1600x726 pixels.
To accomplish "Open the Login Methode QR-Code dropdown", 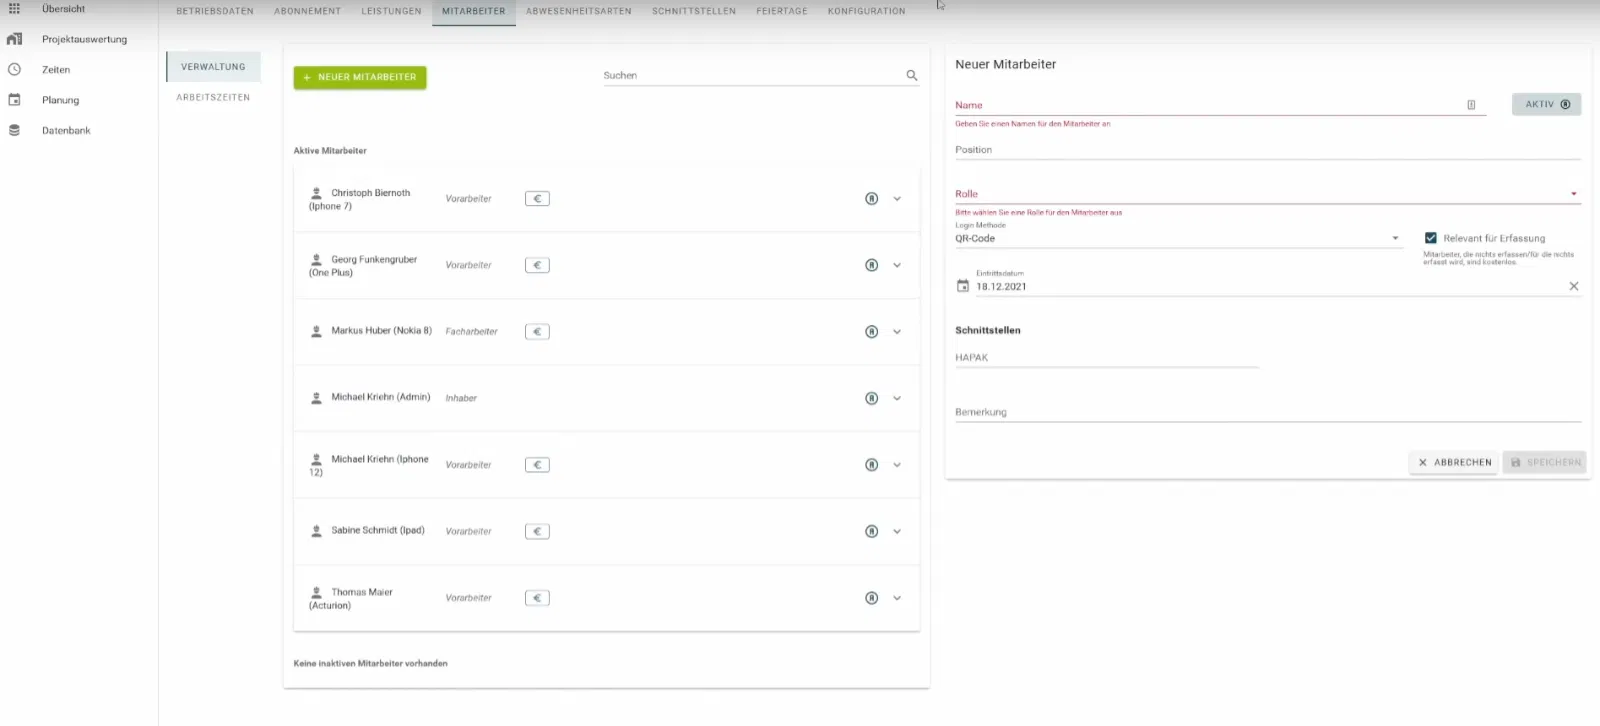I will [x=1177, y=239].
